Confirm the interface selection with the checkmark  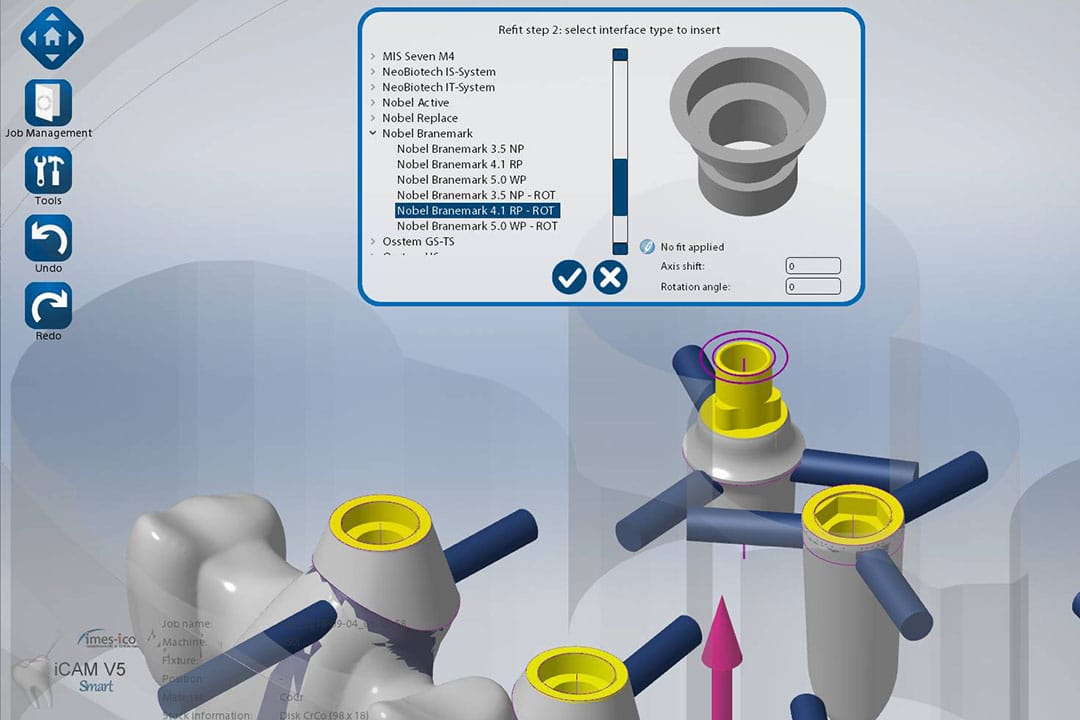tap(569, 278)
